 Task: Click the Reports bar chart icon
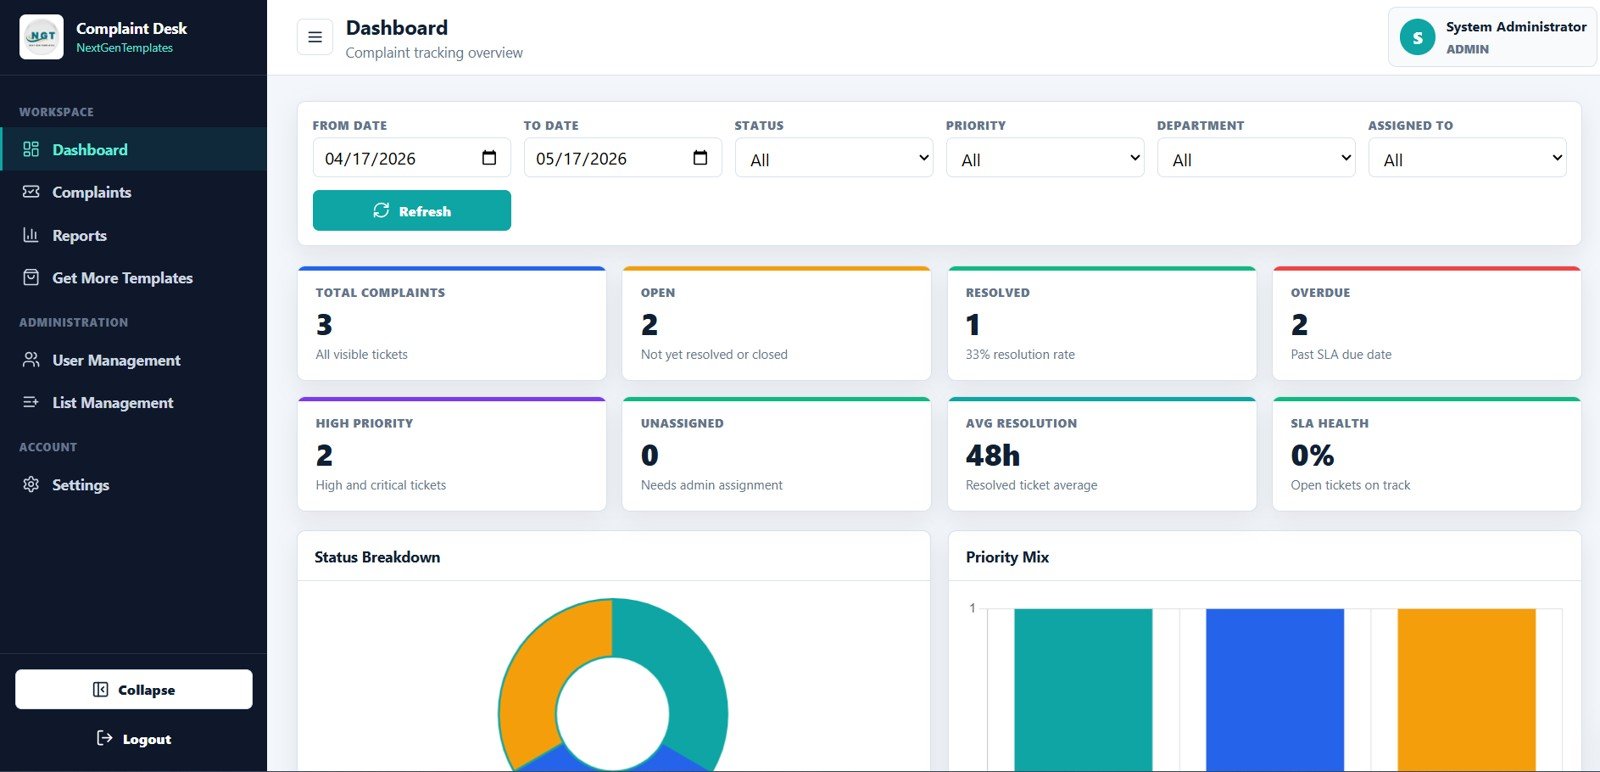pyautogui.click(x=31, y=235)
